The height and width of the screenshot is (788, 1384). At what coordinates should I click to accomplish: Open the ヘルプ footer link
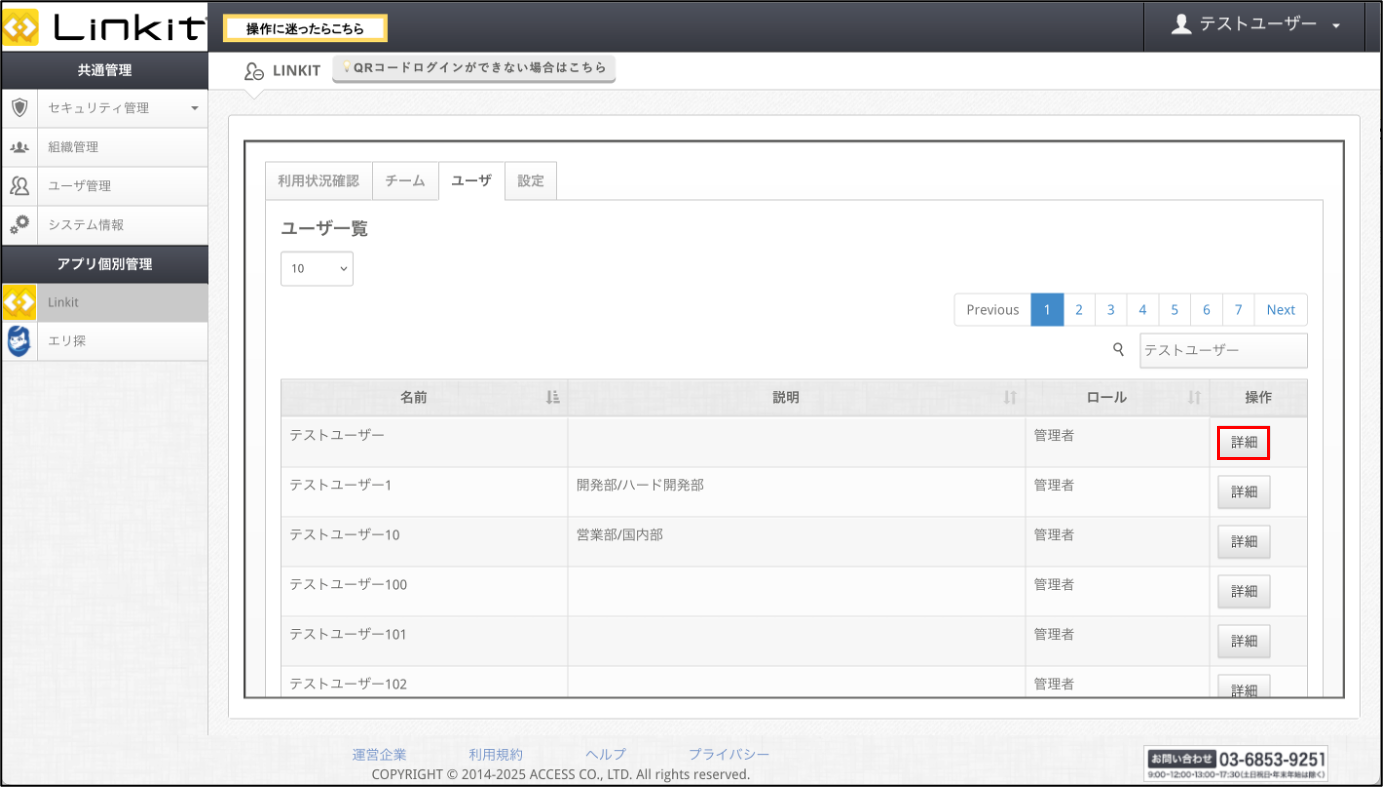606,755
